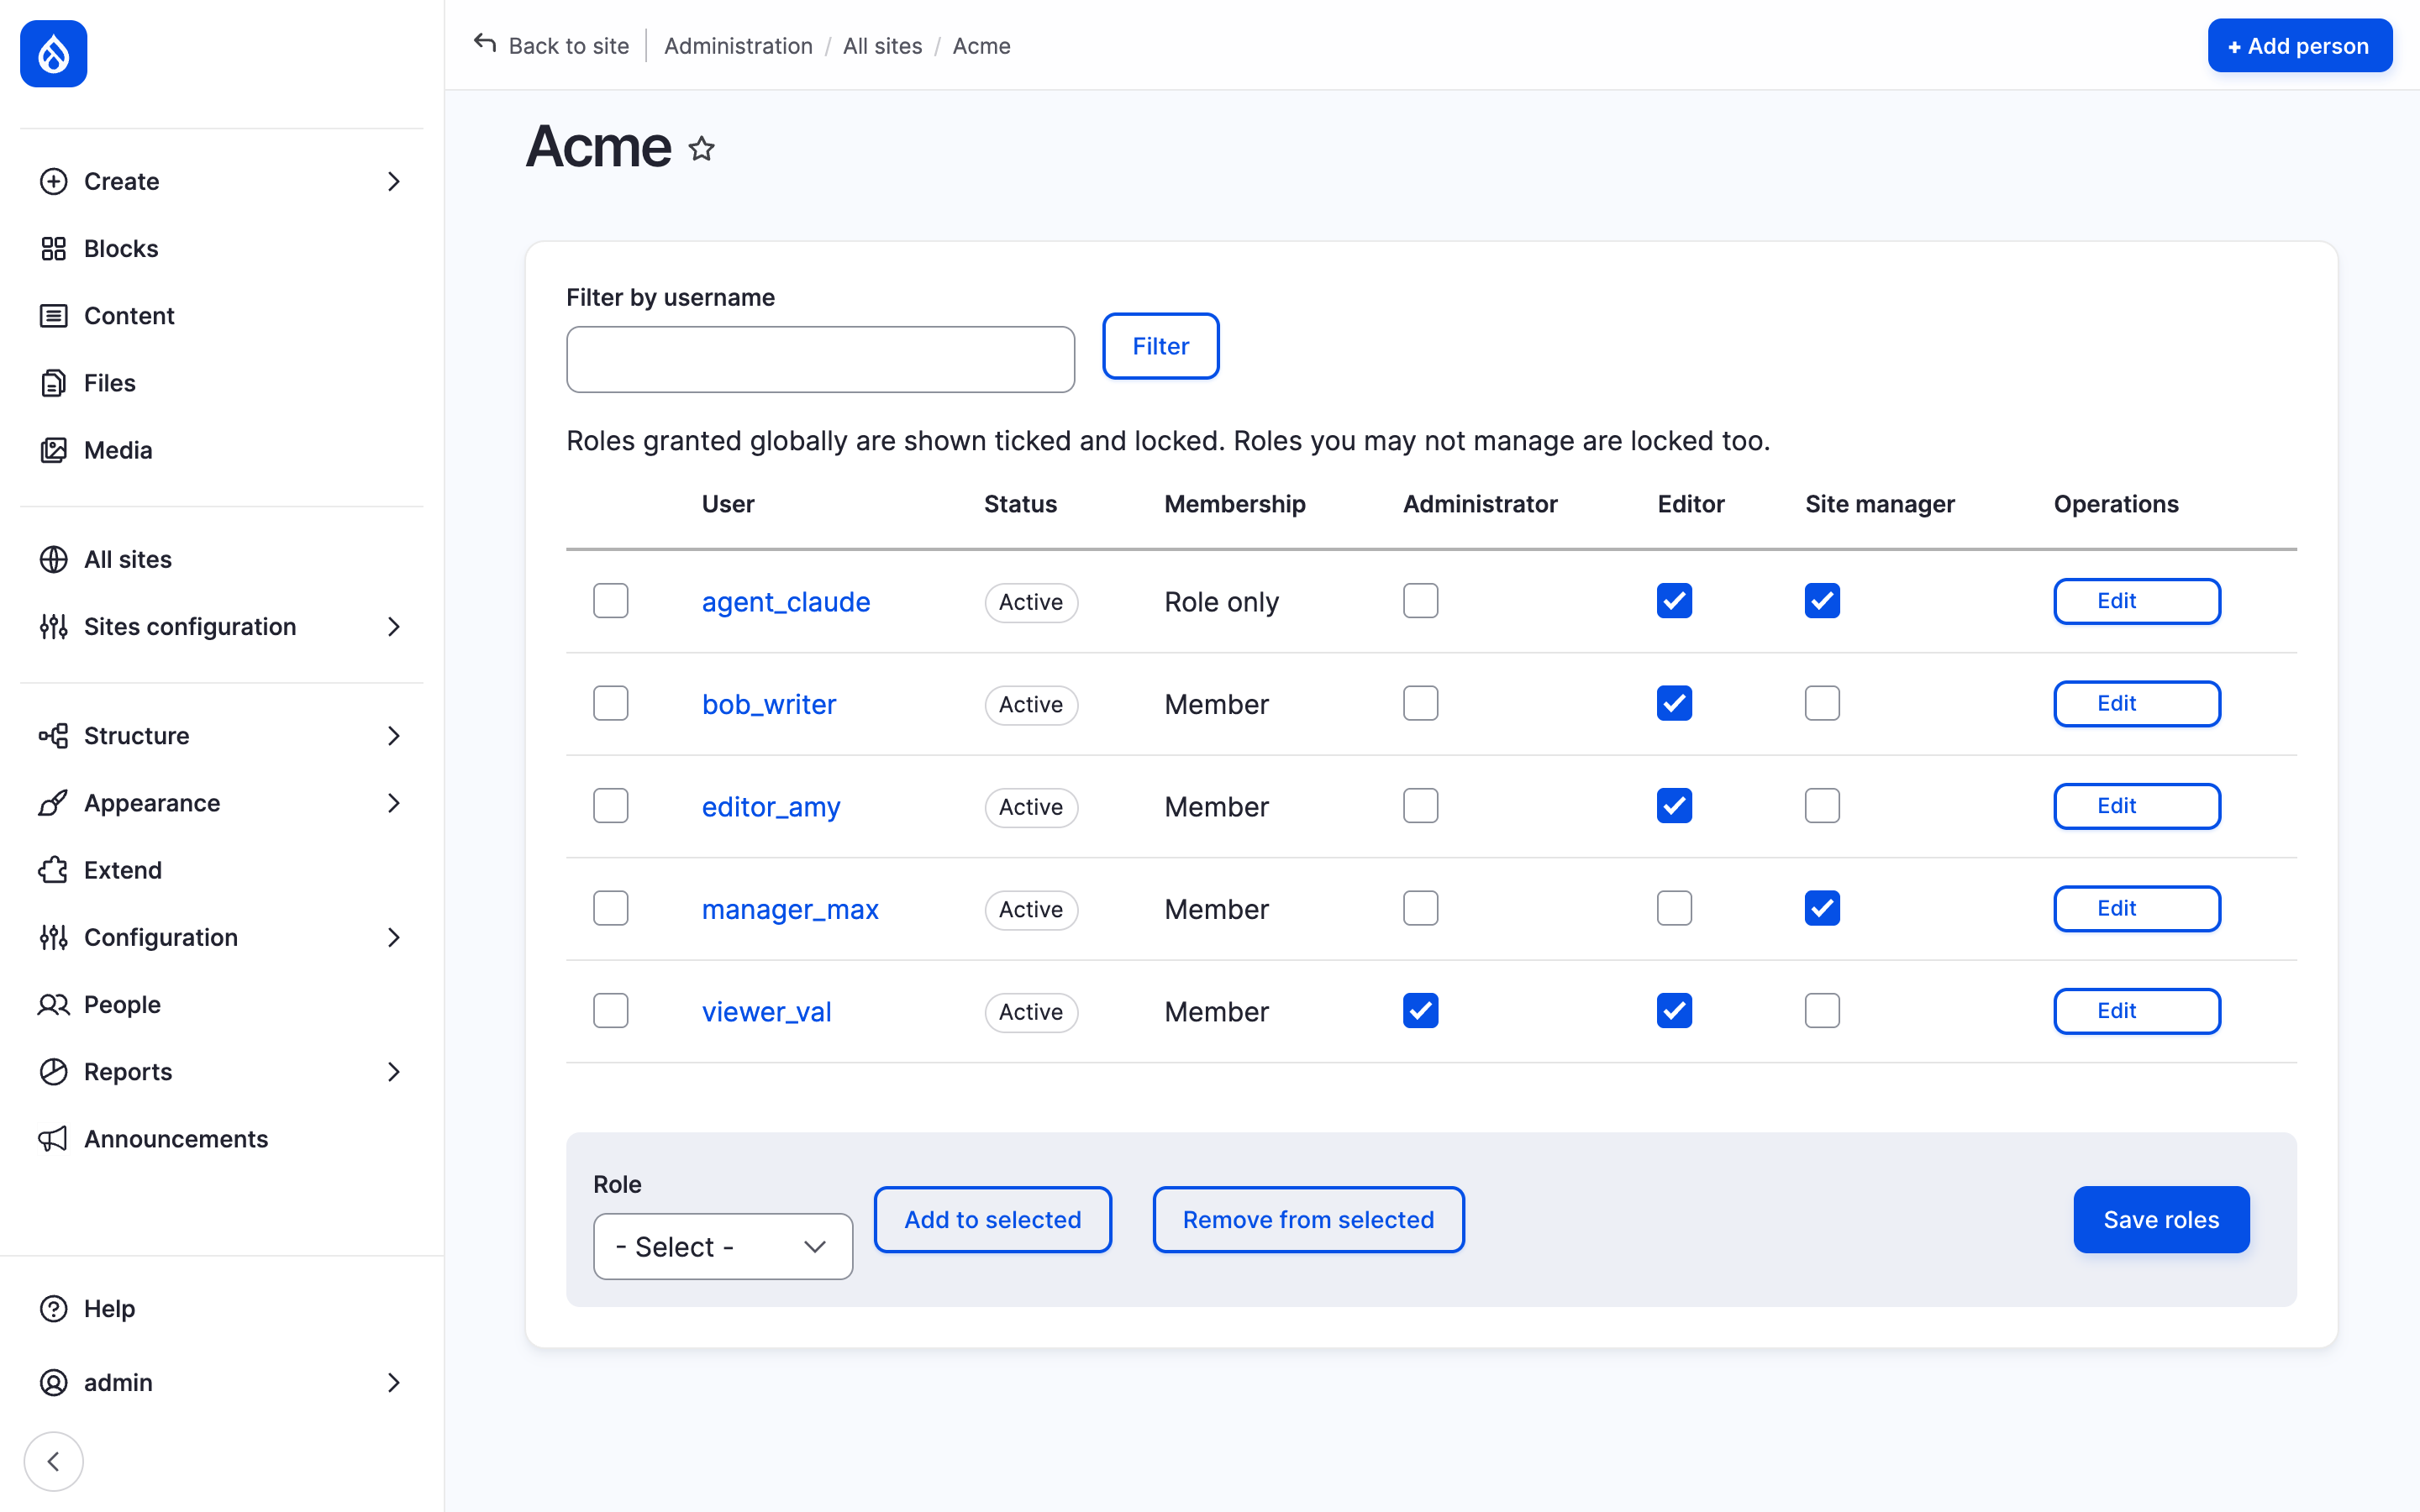Open the Appearance menu item
This screenshot has width=2420, height=1512.
coord(222,803)
